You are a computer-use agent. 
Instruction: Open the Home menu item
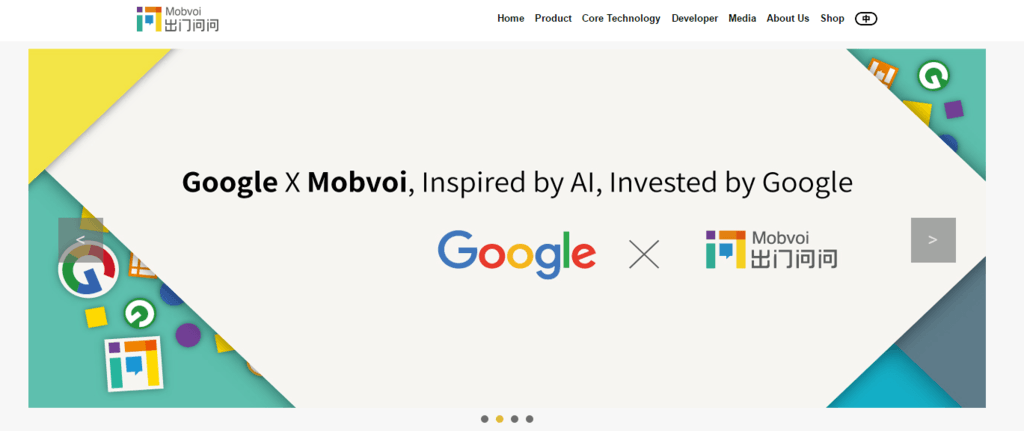click(510, 18)
